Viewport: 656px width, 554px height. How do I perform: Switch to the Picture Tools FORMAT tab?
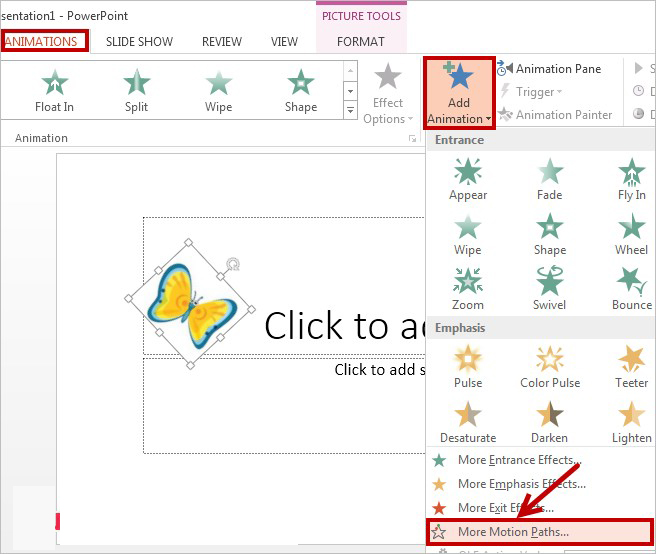pos(361,41)
